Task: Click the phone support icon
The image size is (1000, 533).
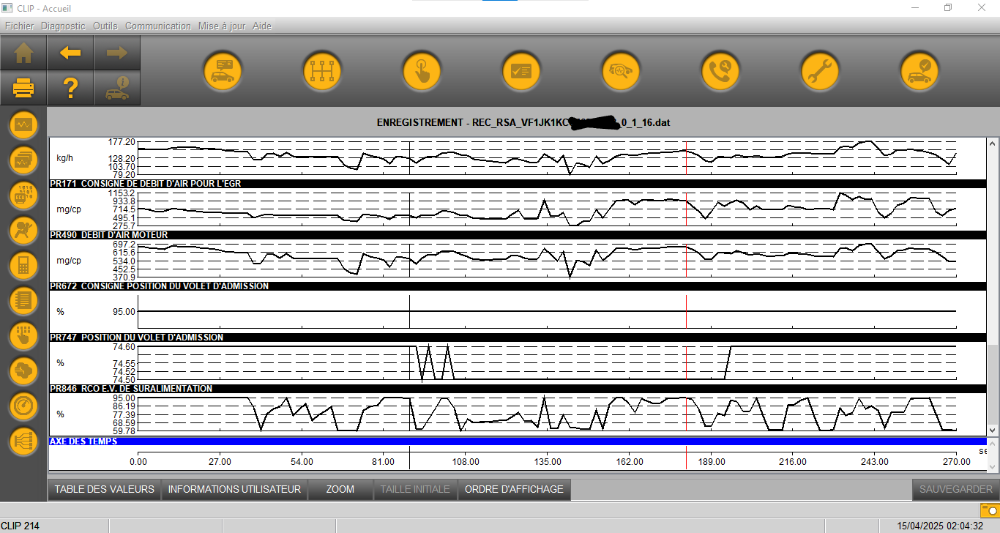Action: point(720,71)
